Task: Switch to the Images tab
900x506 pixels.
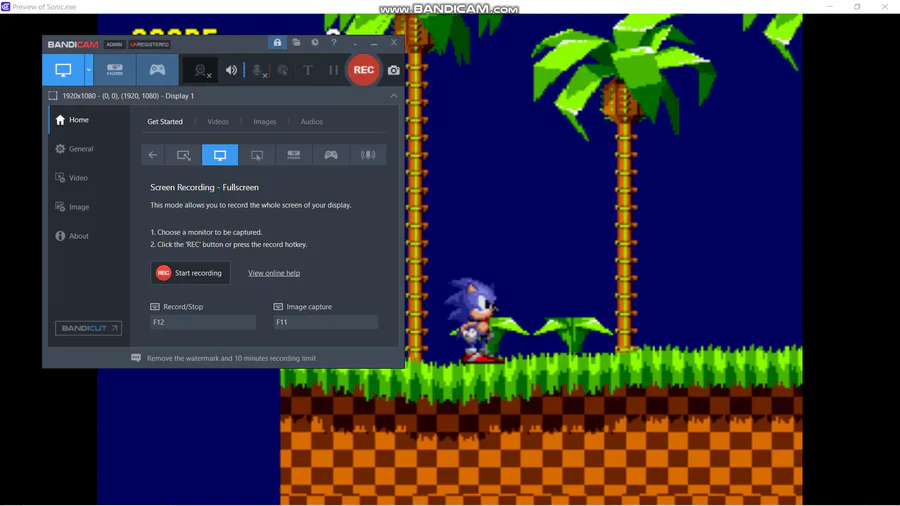Action: [265, 122]
